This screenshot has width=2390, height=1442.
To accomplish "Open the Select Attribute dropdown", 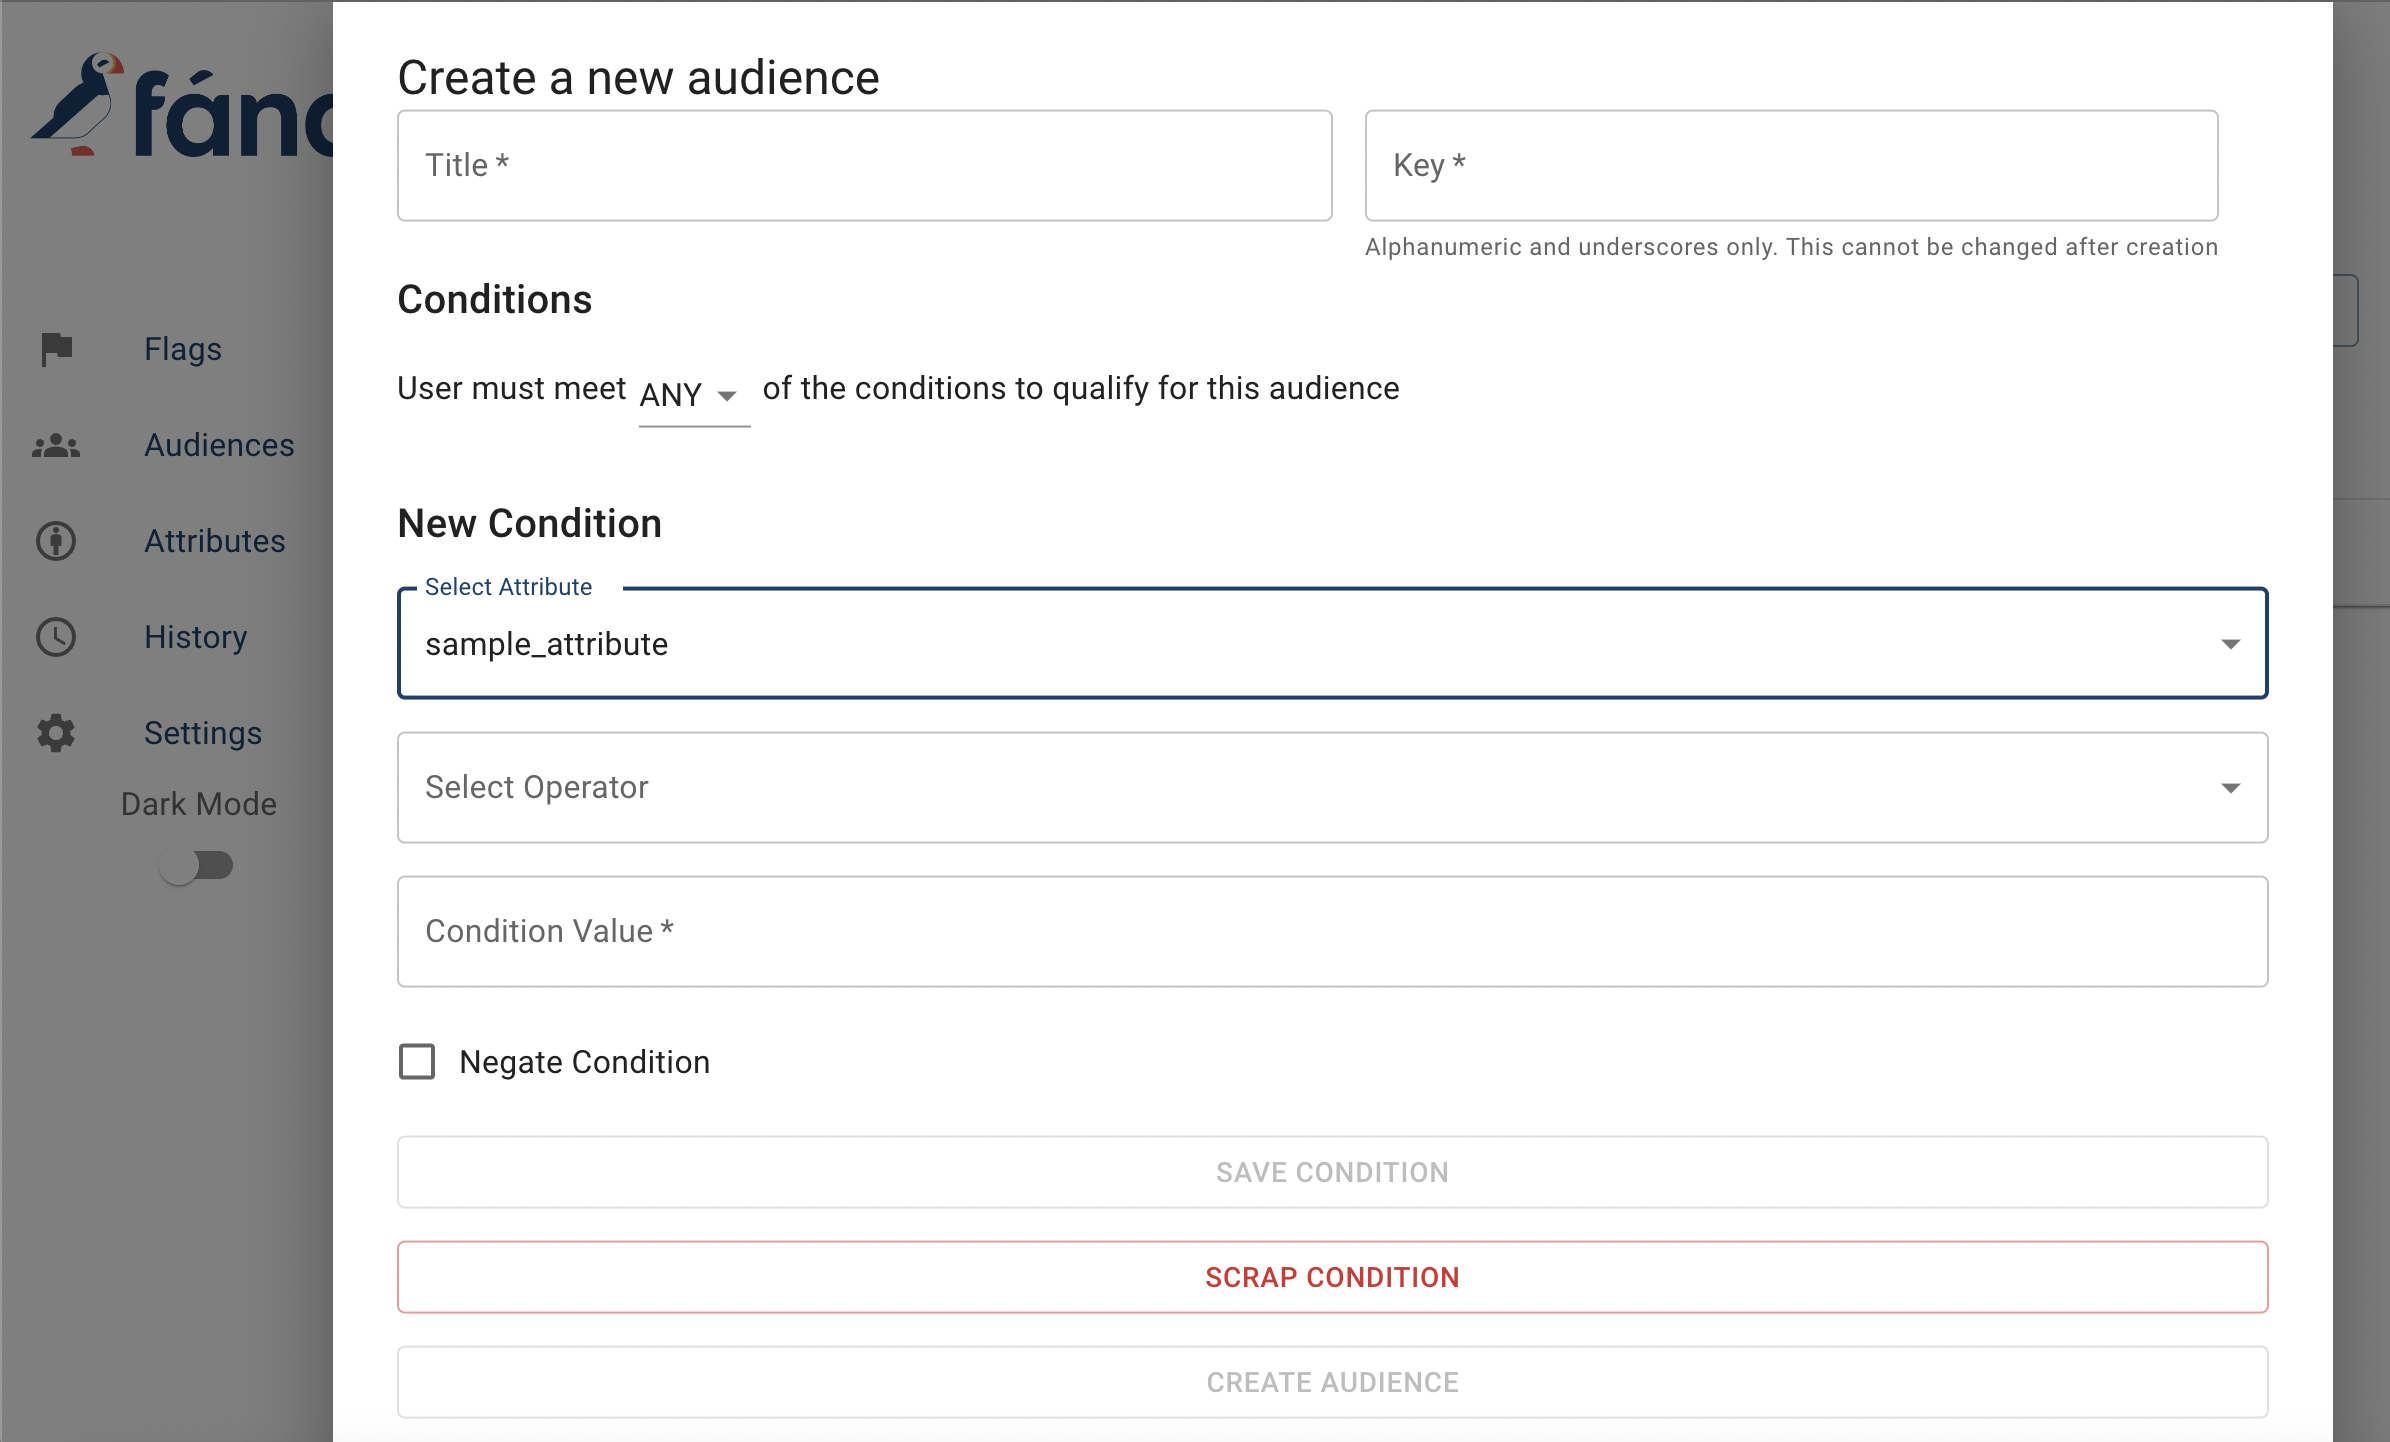I will click(1332, 643).
